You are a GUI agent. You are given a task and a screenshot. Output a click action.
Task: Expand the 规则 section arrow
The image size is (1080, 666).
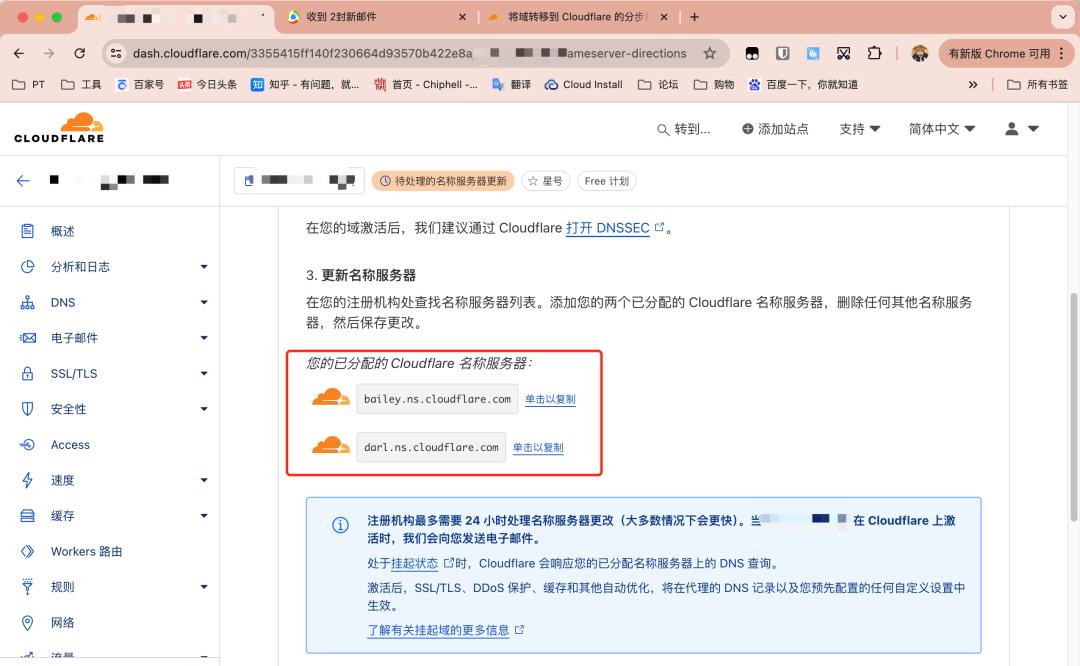[204, 587]
